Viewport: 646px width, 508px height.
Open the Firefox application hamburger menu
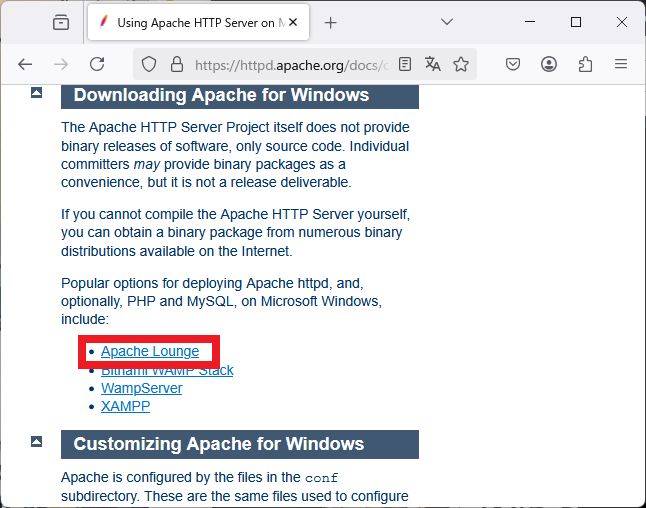coord(621,64)
